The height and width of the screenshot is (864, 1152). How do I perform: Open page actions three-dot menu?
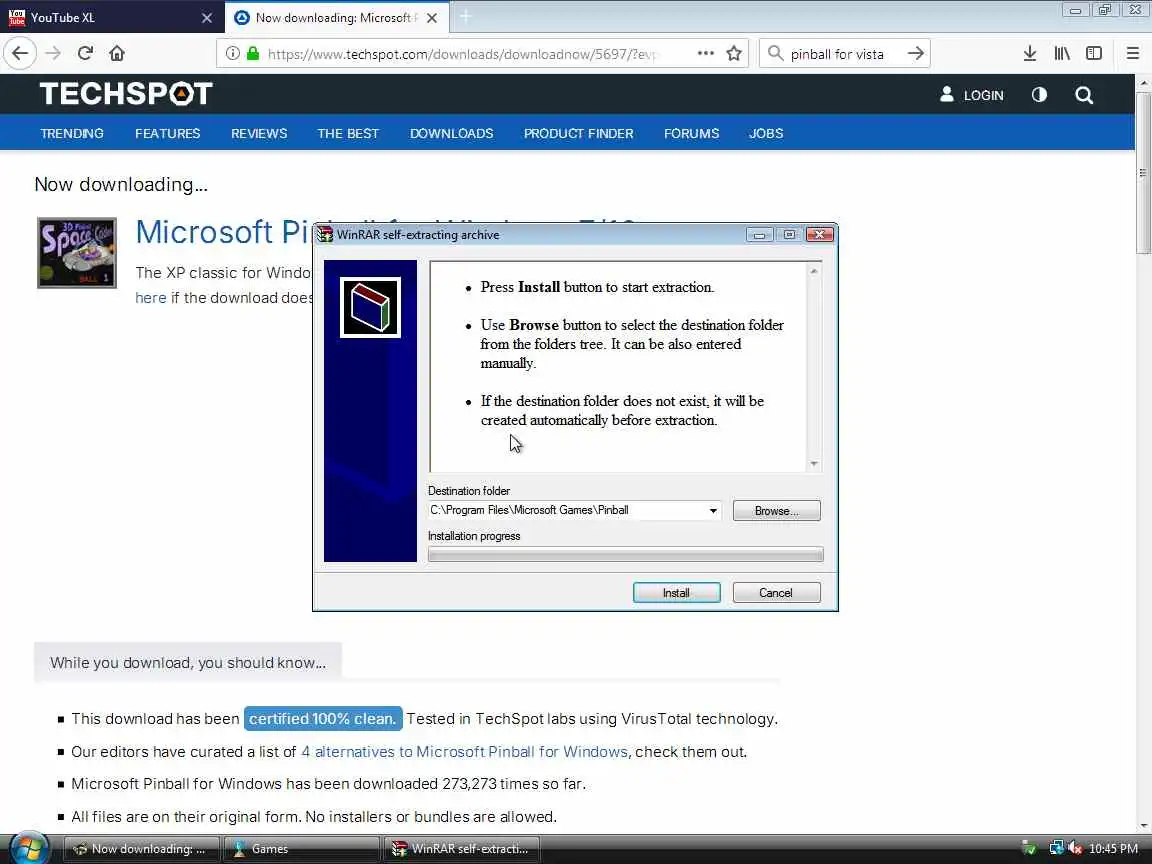(x=705, y=53)
